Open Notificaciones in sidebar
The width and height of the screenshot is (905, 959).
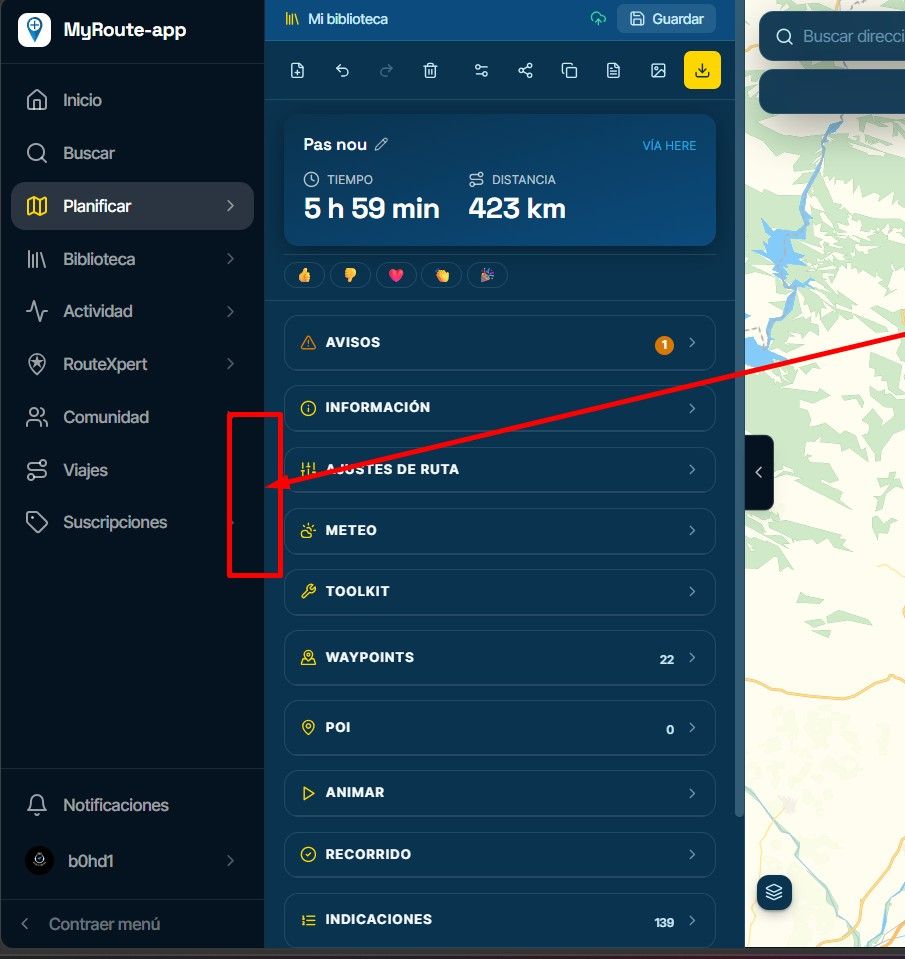(132, 805)
